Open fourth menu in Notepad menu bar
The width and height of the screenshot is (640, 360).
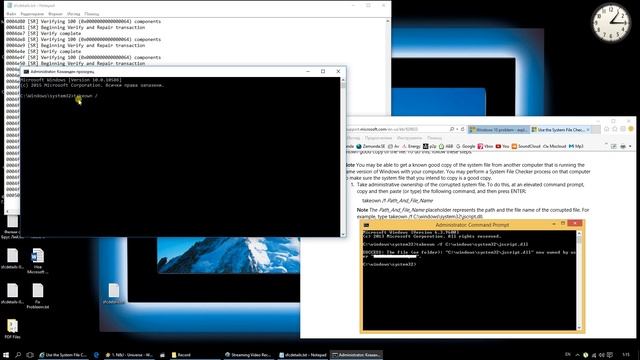73,13
